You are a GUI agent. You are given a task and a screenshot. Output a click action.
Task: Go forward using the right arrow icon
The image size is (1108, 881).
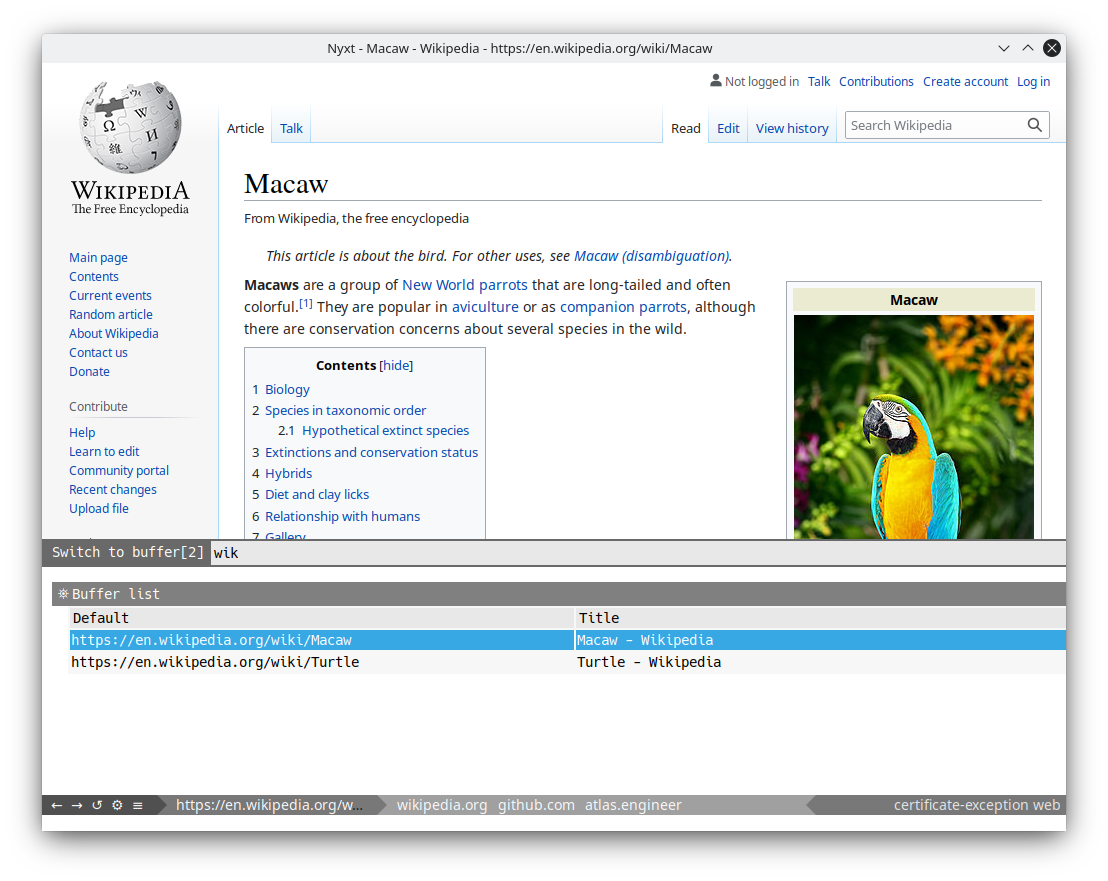pyautogui.click(x=77, y=805)
